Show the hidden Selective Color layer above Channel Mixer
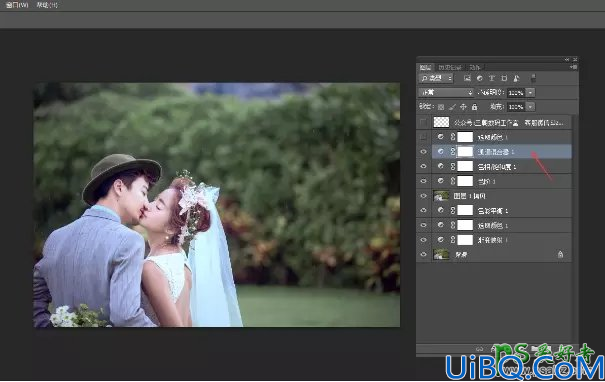 [x=424, y=137]
